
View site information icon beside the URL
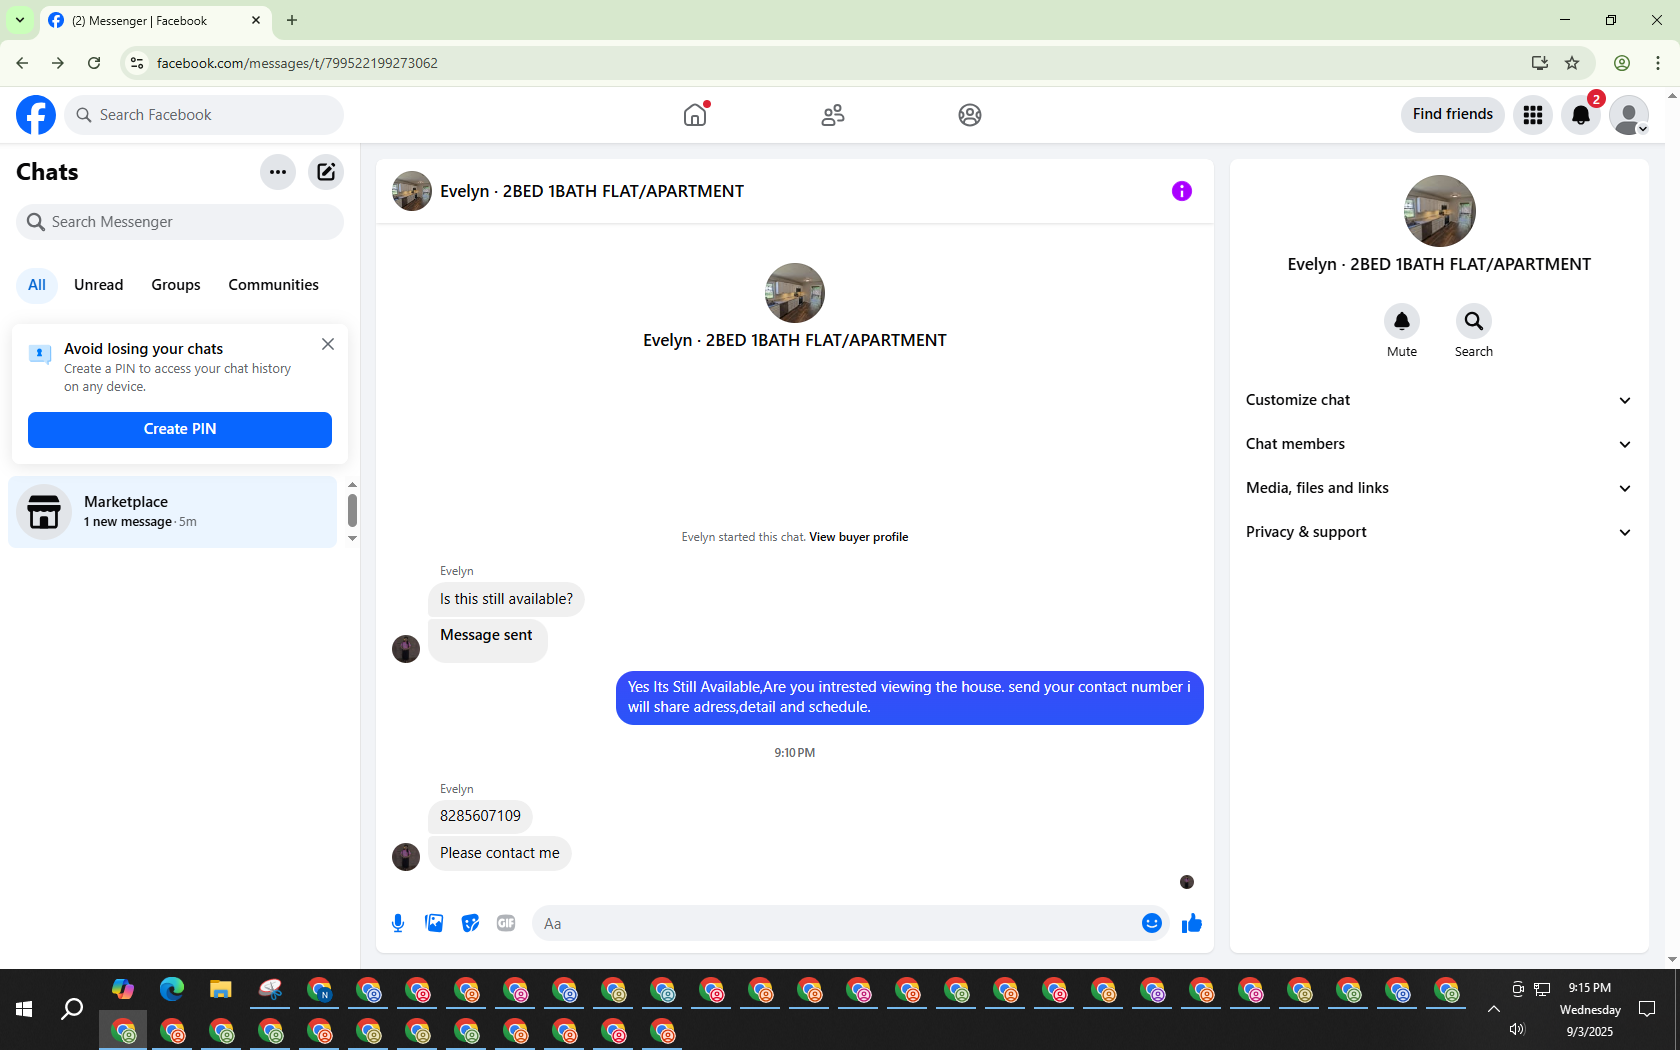tap(137, 63)
